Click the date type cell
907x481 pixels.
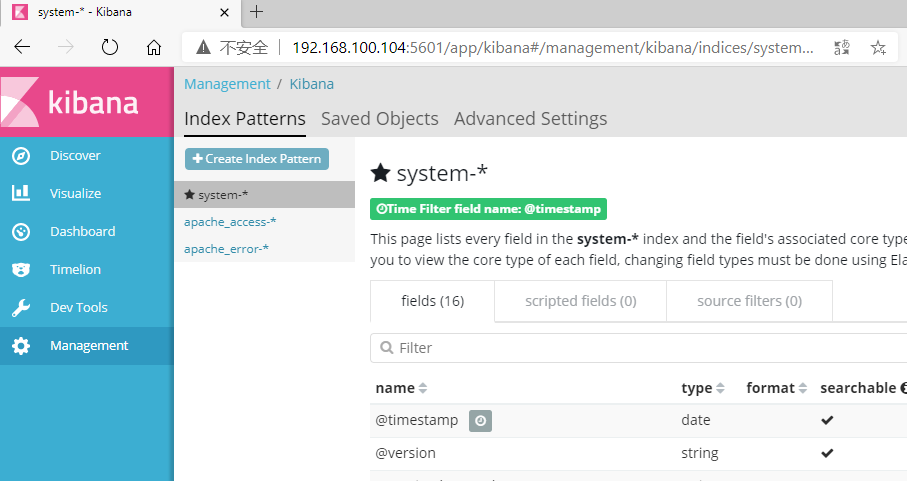pos(695,420)
